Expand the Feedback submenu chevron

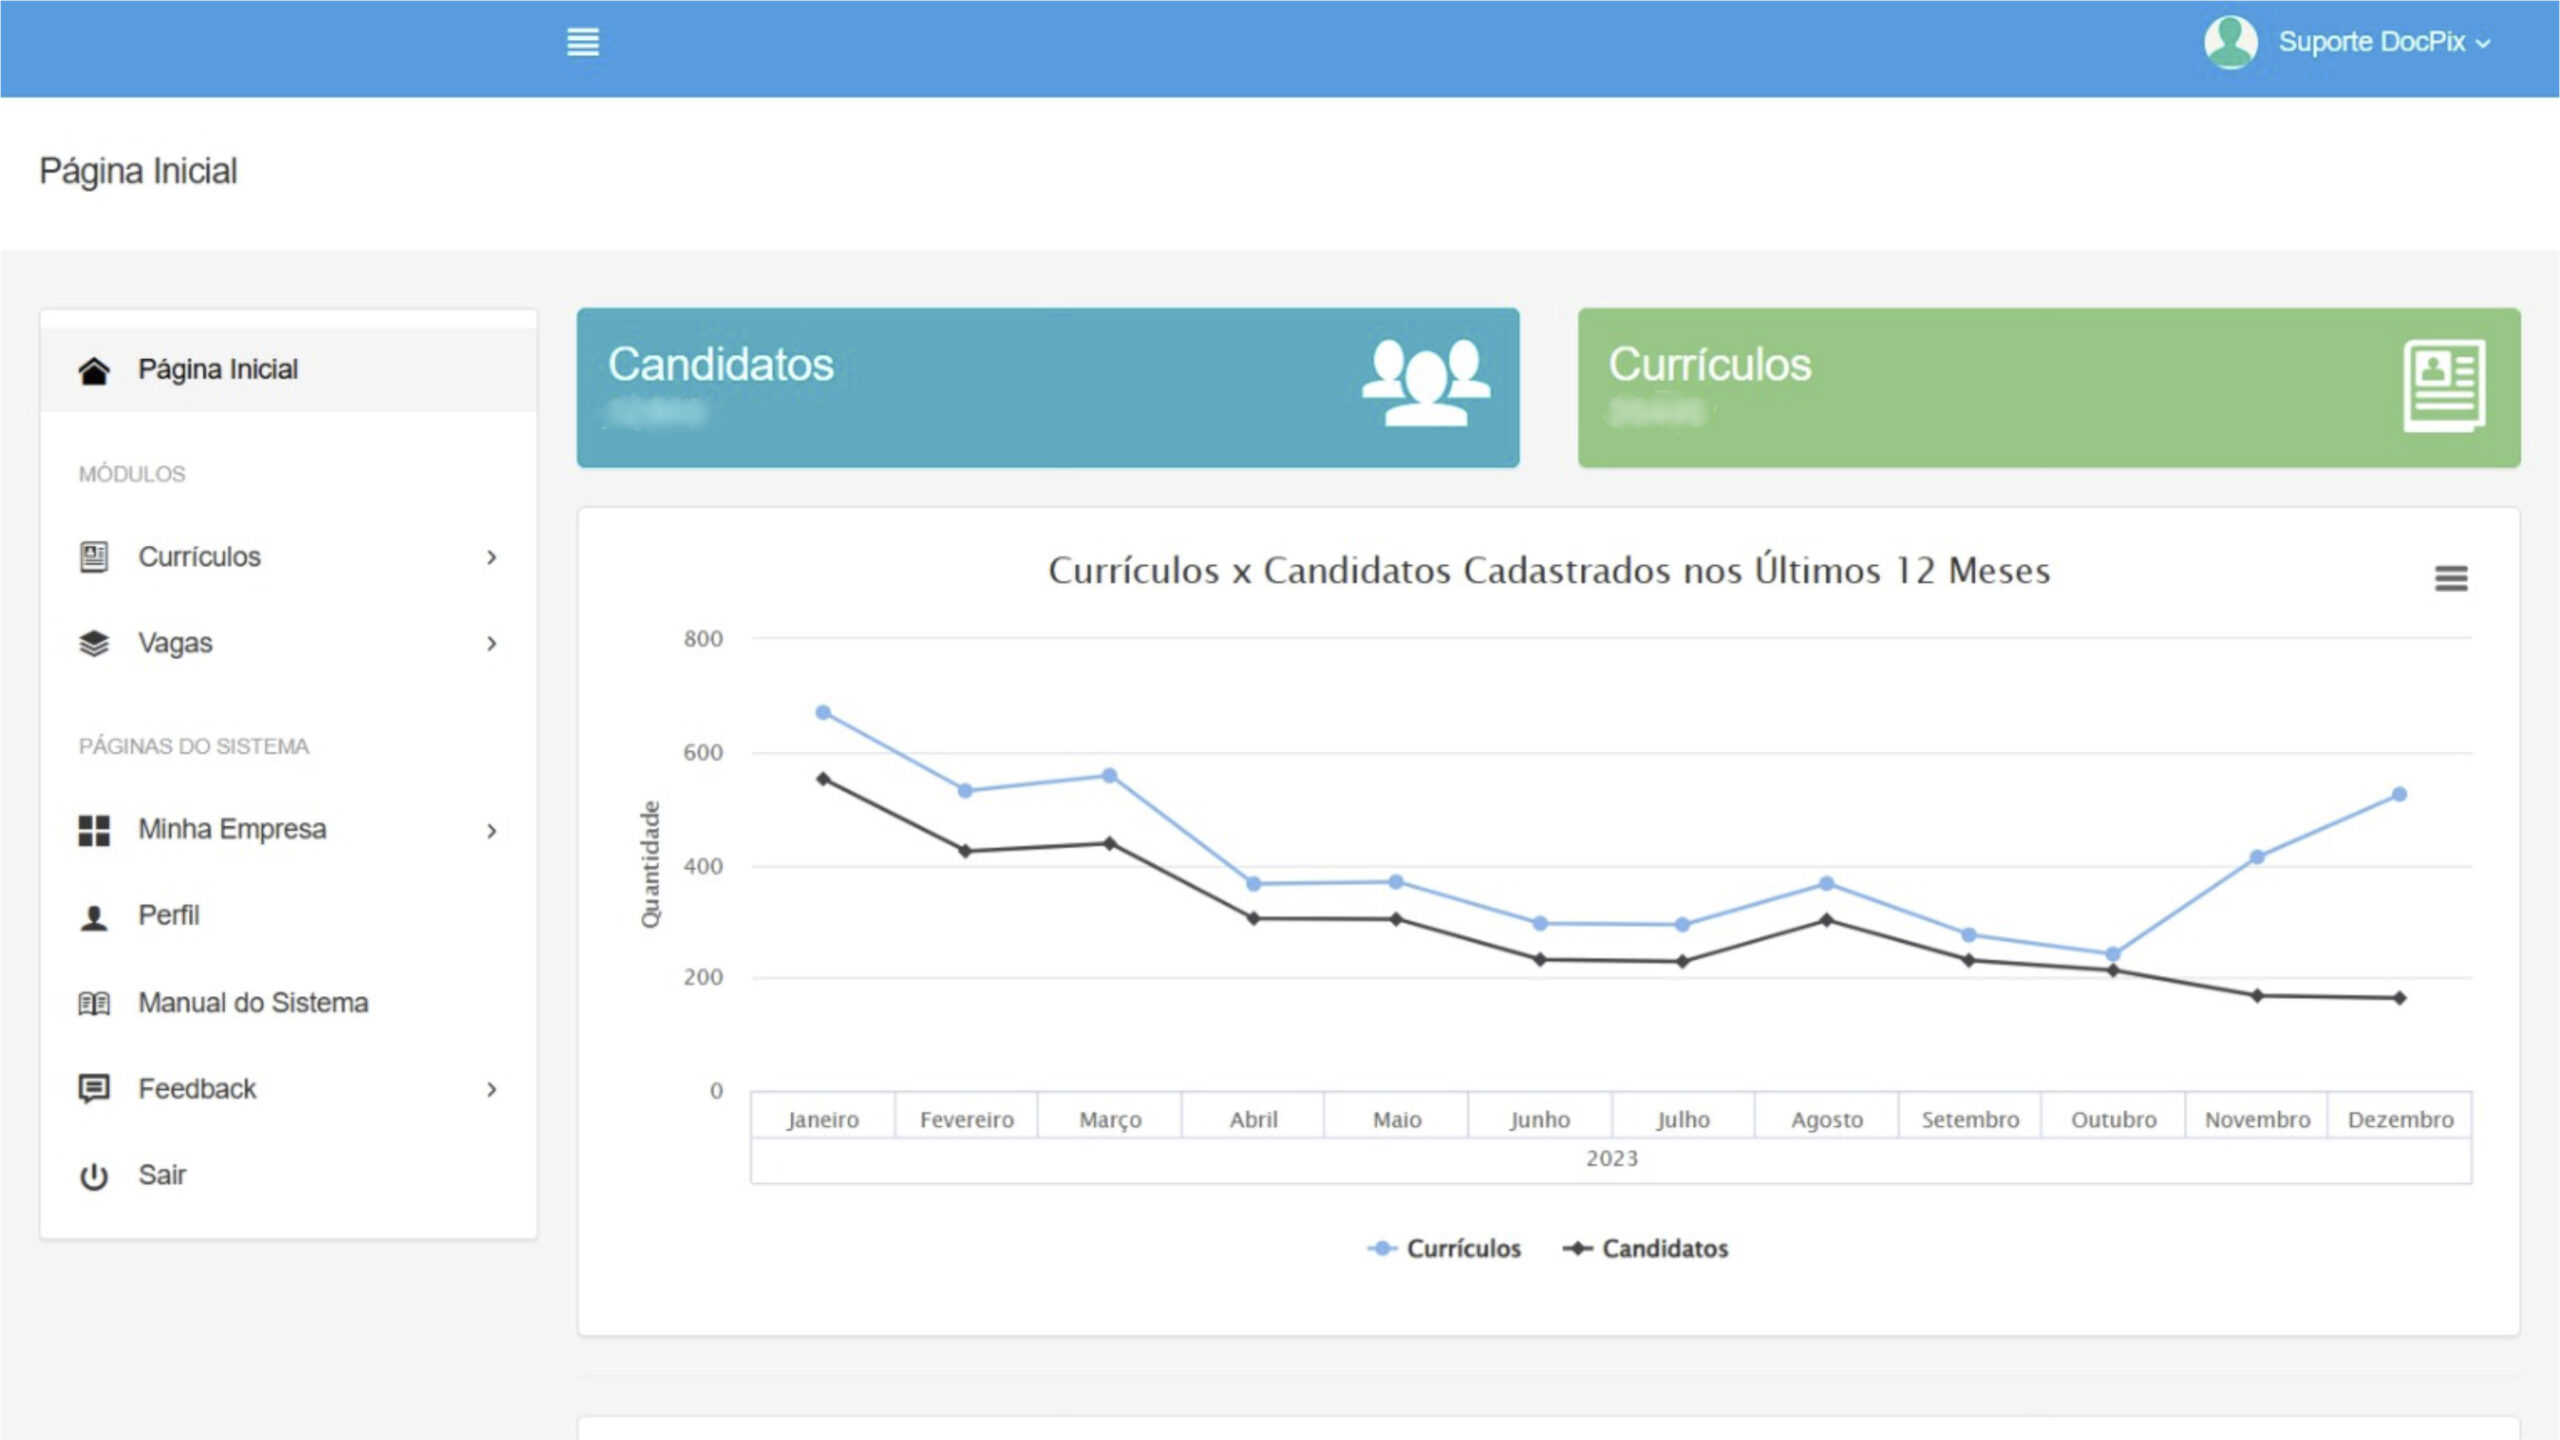[491, 1089]
